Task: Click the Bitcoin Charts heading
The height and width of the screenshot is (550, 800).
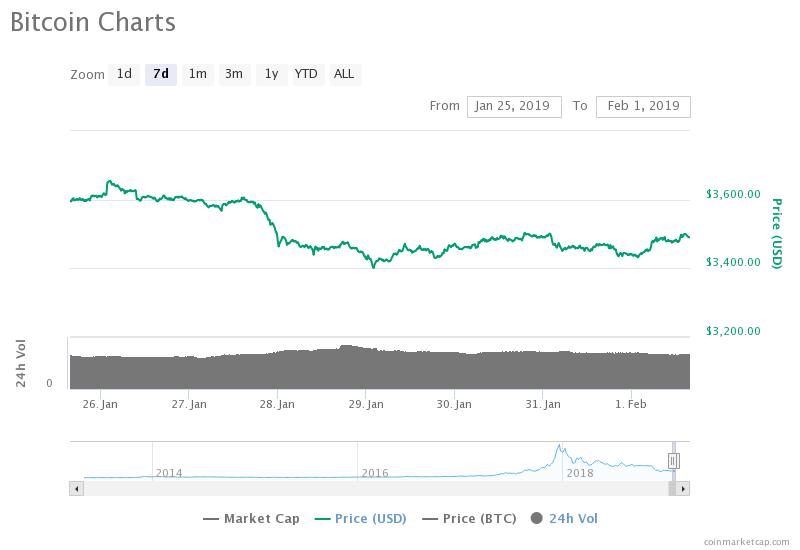Action: [x=93, y=22]
